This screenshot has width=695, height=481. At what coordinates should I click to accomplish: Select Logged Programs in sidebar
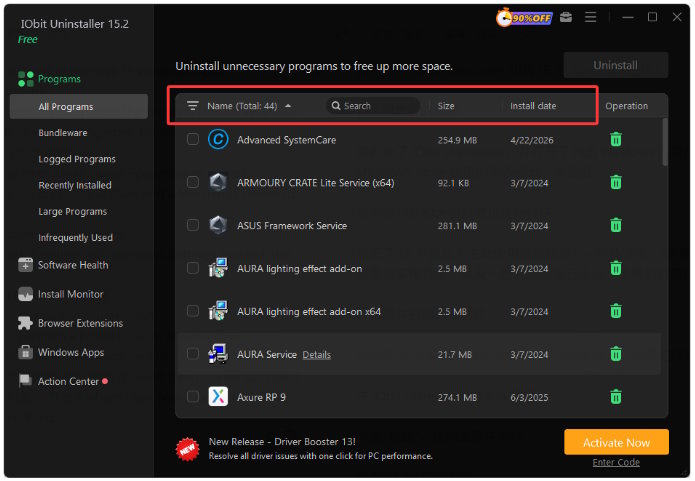point(77,159)
